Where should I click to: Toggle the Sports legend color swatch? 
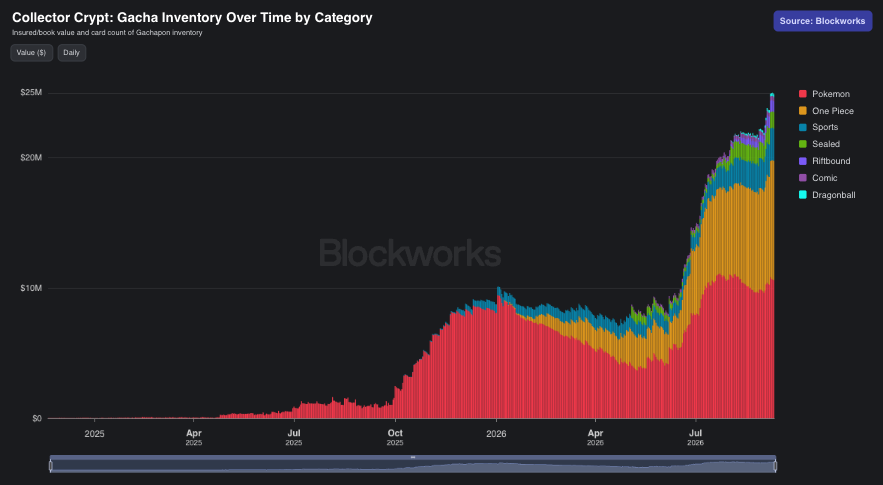click(x=802, y=127)
